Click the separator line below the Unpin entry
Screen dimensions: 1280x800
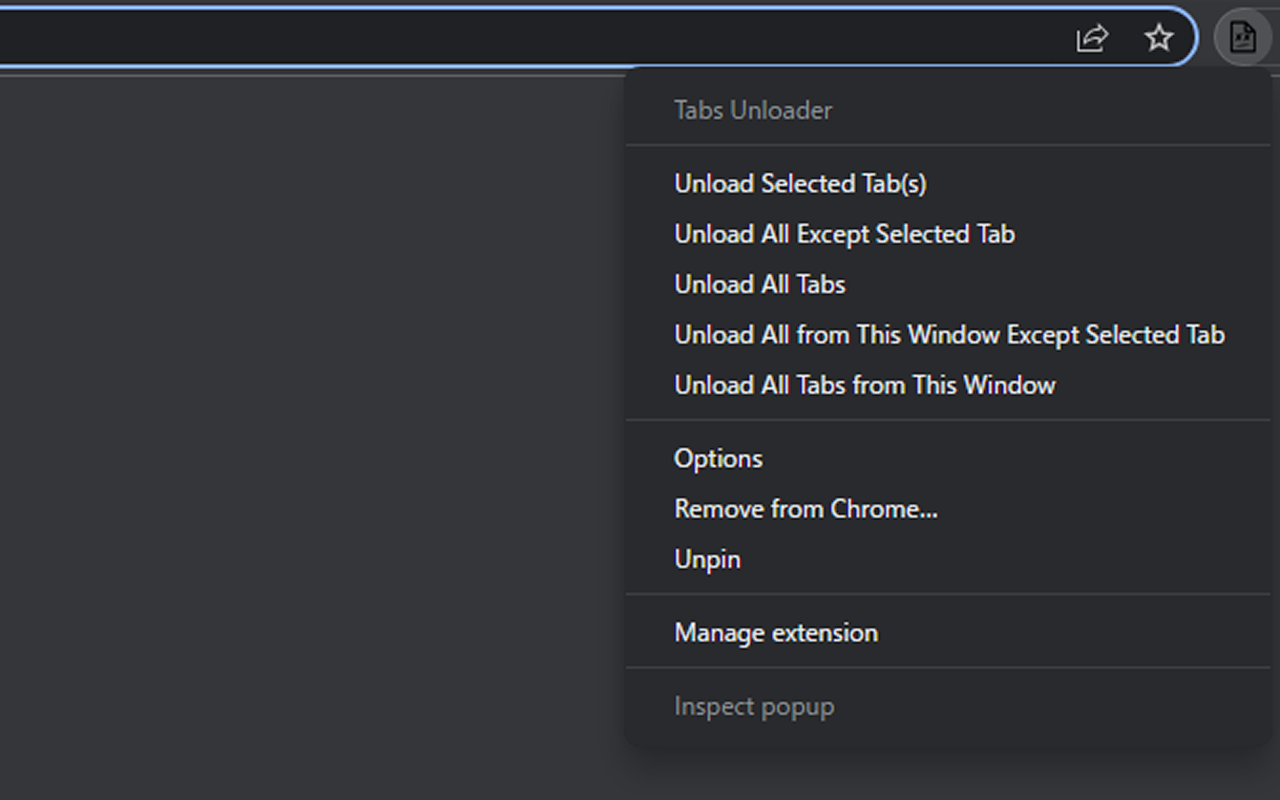[948, 594]
